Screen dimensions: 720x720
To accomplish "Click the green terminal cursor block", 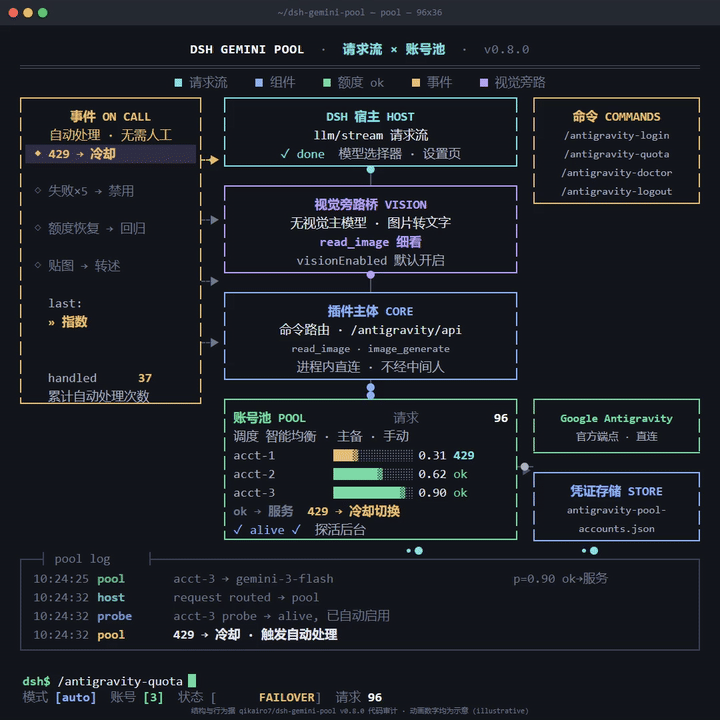I will [x=192, y=681].
